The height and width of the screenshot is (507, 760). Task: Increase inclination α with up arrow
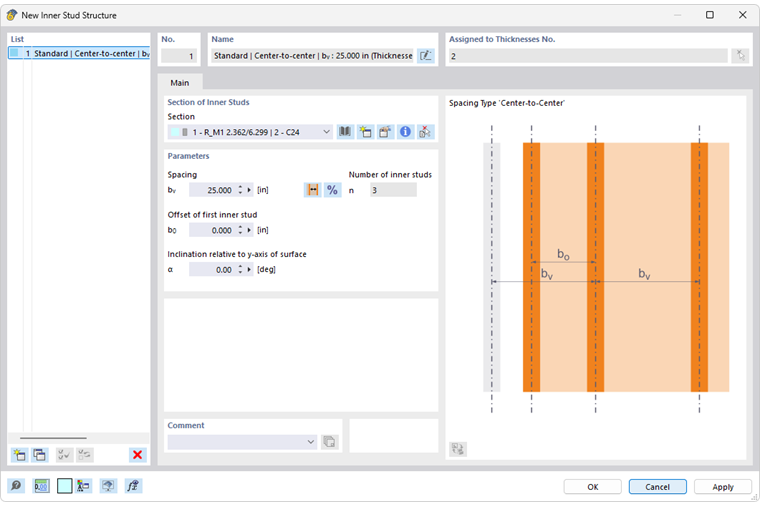pyautogui.click(x=240, y=267)
